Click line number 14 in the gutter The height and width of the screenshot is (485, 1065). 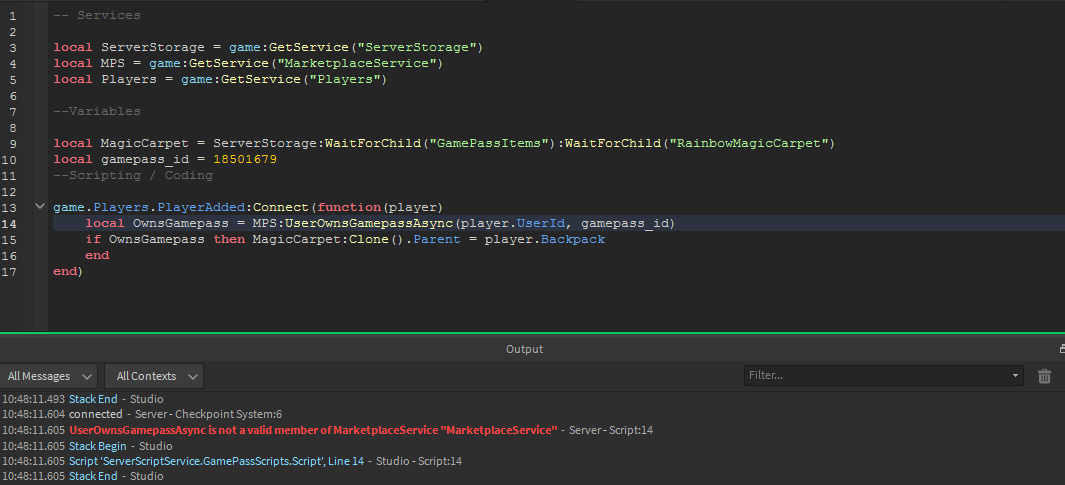[10, 223]
